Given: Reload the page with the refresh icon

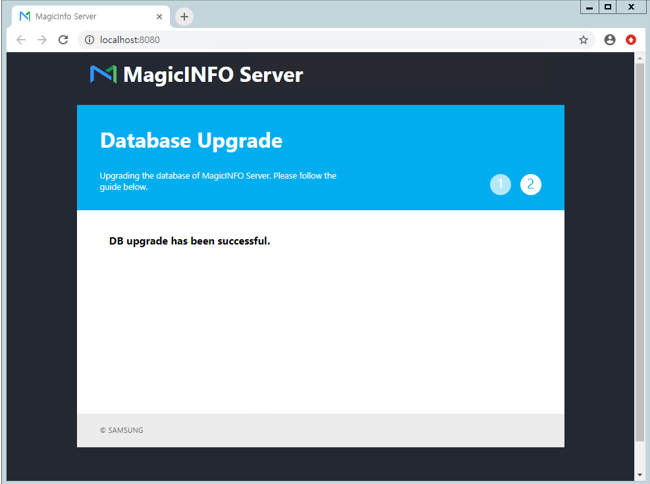Looking at the screenshot, I should (x=63, y=40).
